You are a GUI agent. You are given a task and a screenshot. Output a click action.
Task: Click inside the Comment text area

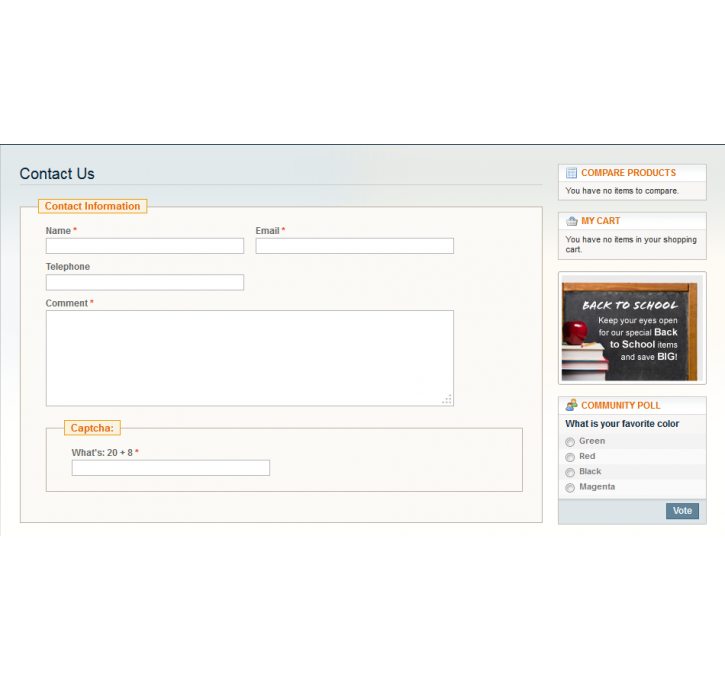tap(249, 357)
